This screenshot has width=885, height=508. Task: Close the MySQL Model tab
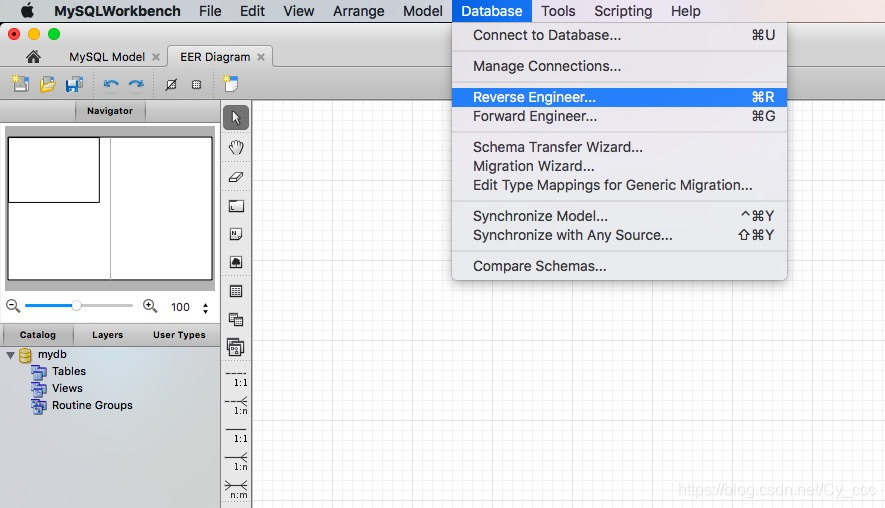click(156, 57)
